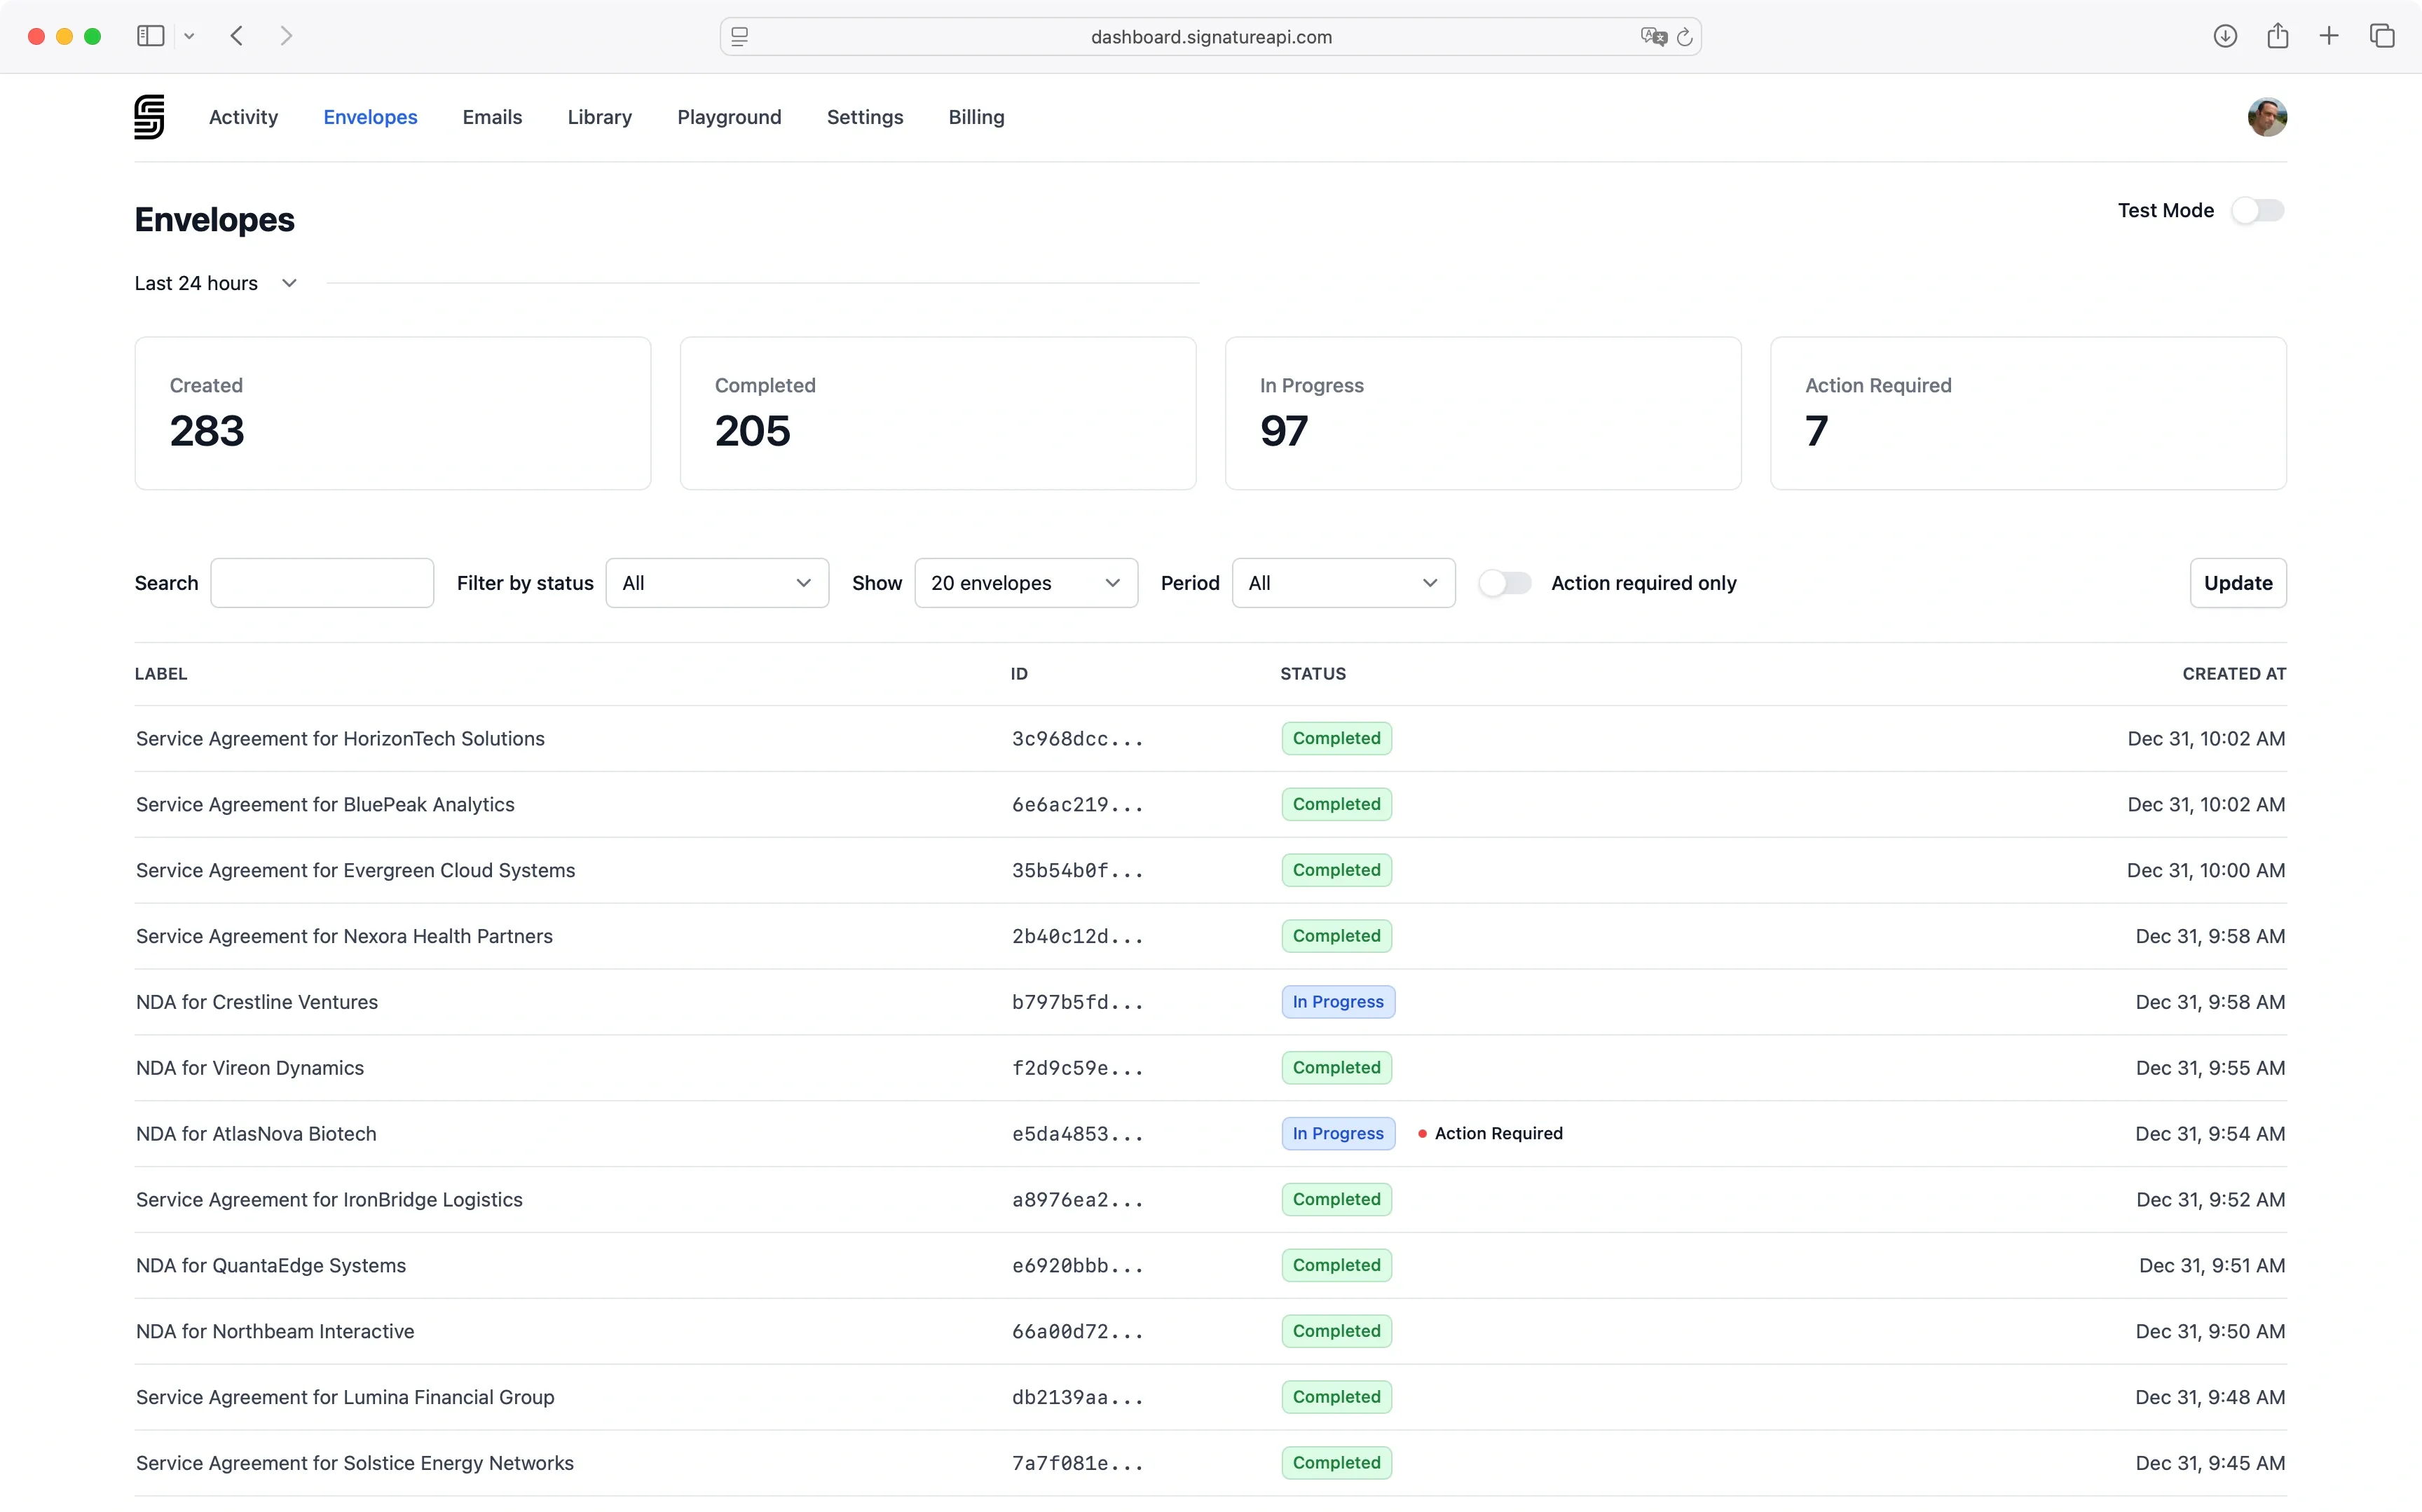Click the Search input field
Image resolution: width=2422 pixels, height=1512 pixels.
[322, 583]
